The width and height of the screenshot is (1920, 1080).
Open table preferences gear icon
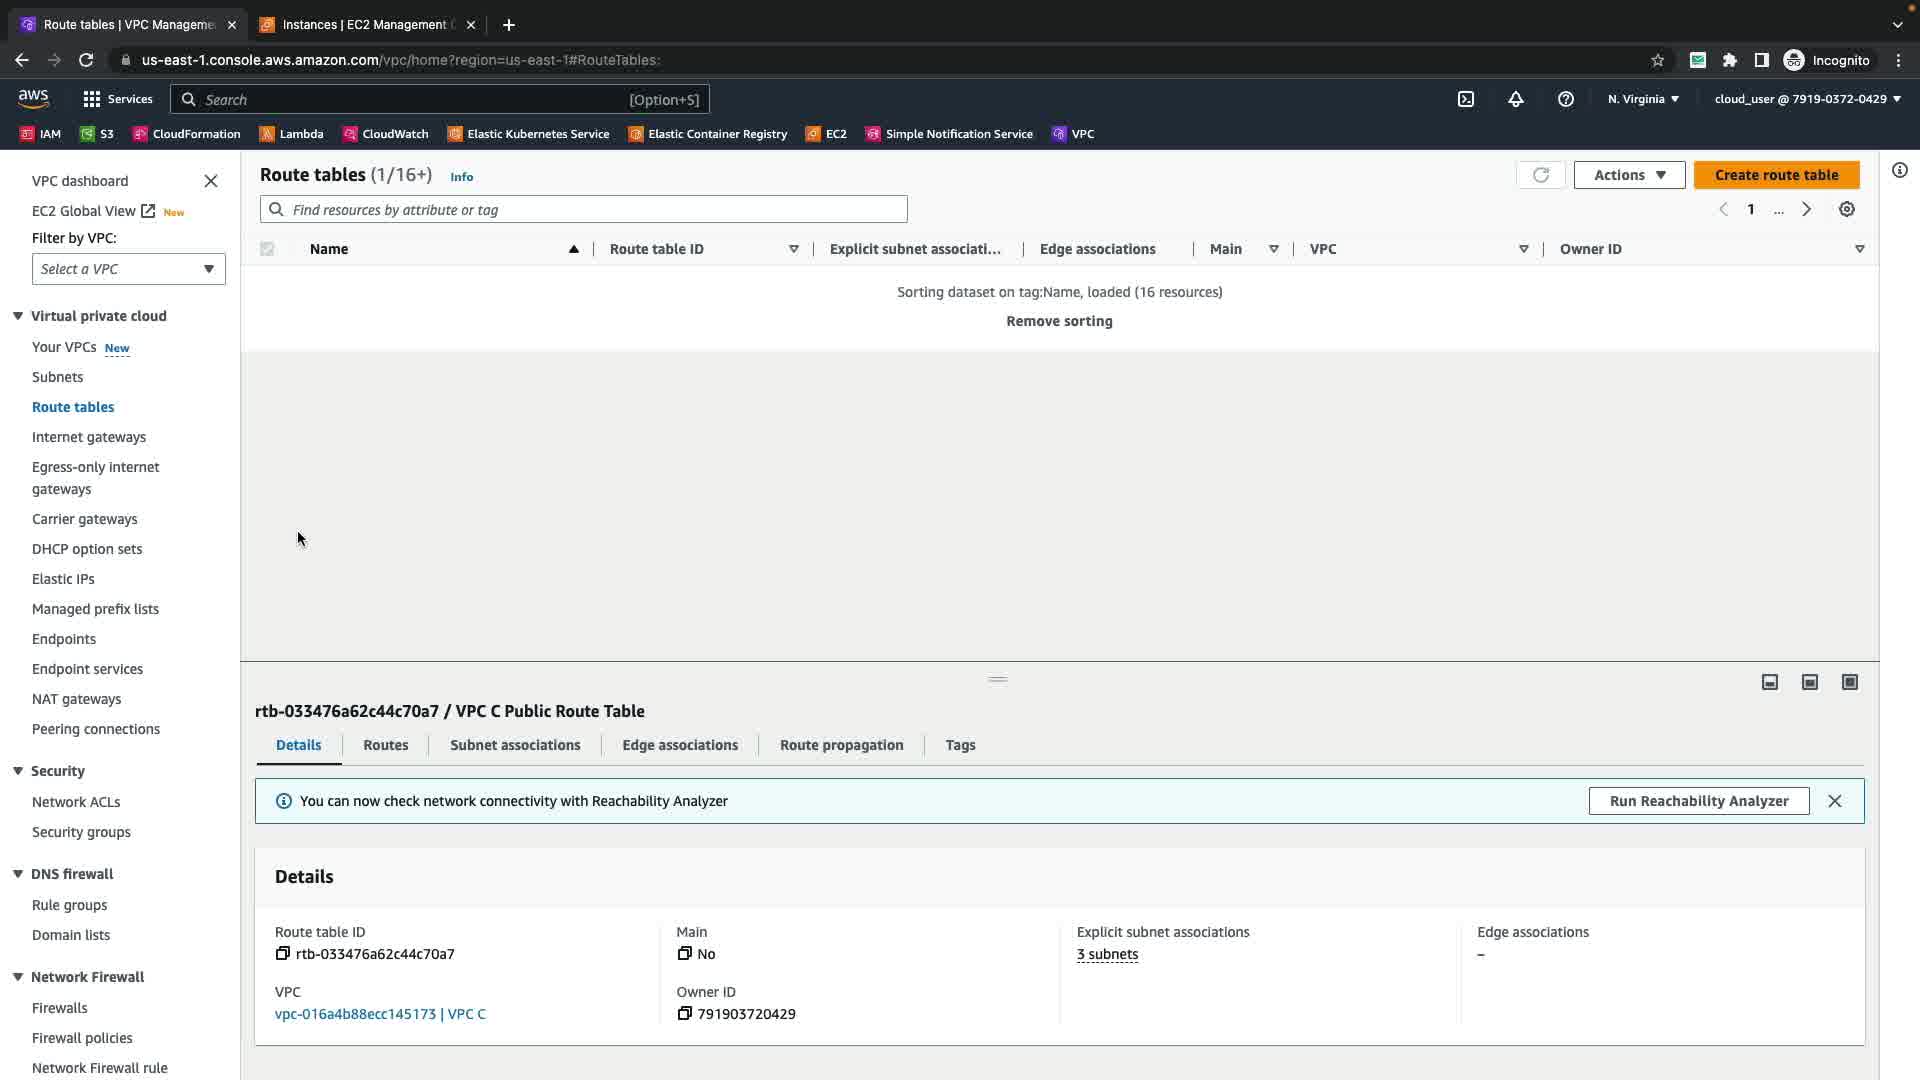1846,209
